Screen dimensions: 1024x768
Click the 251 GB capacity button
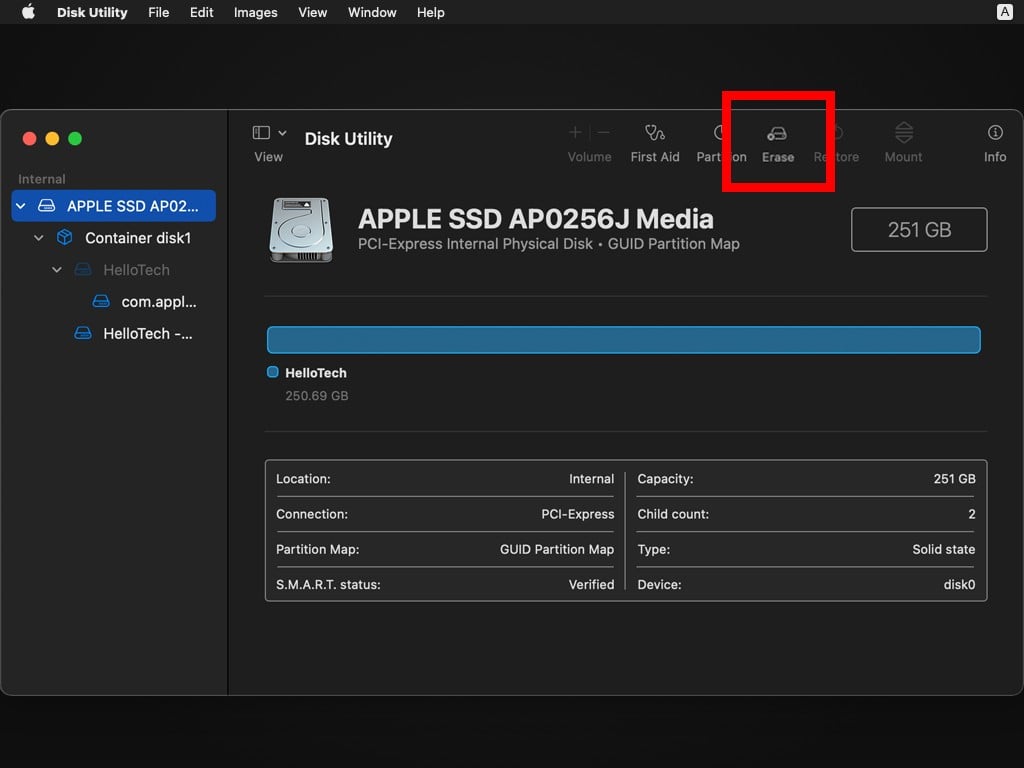[918, 229]
